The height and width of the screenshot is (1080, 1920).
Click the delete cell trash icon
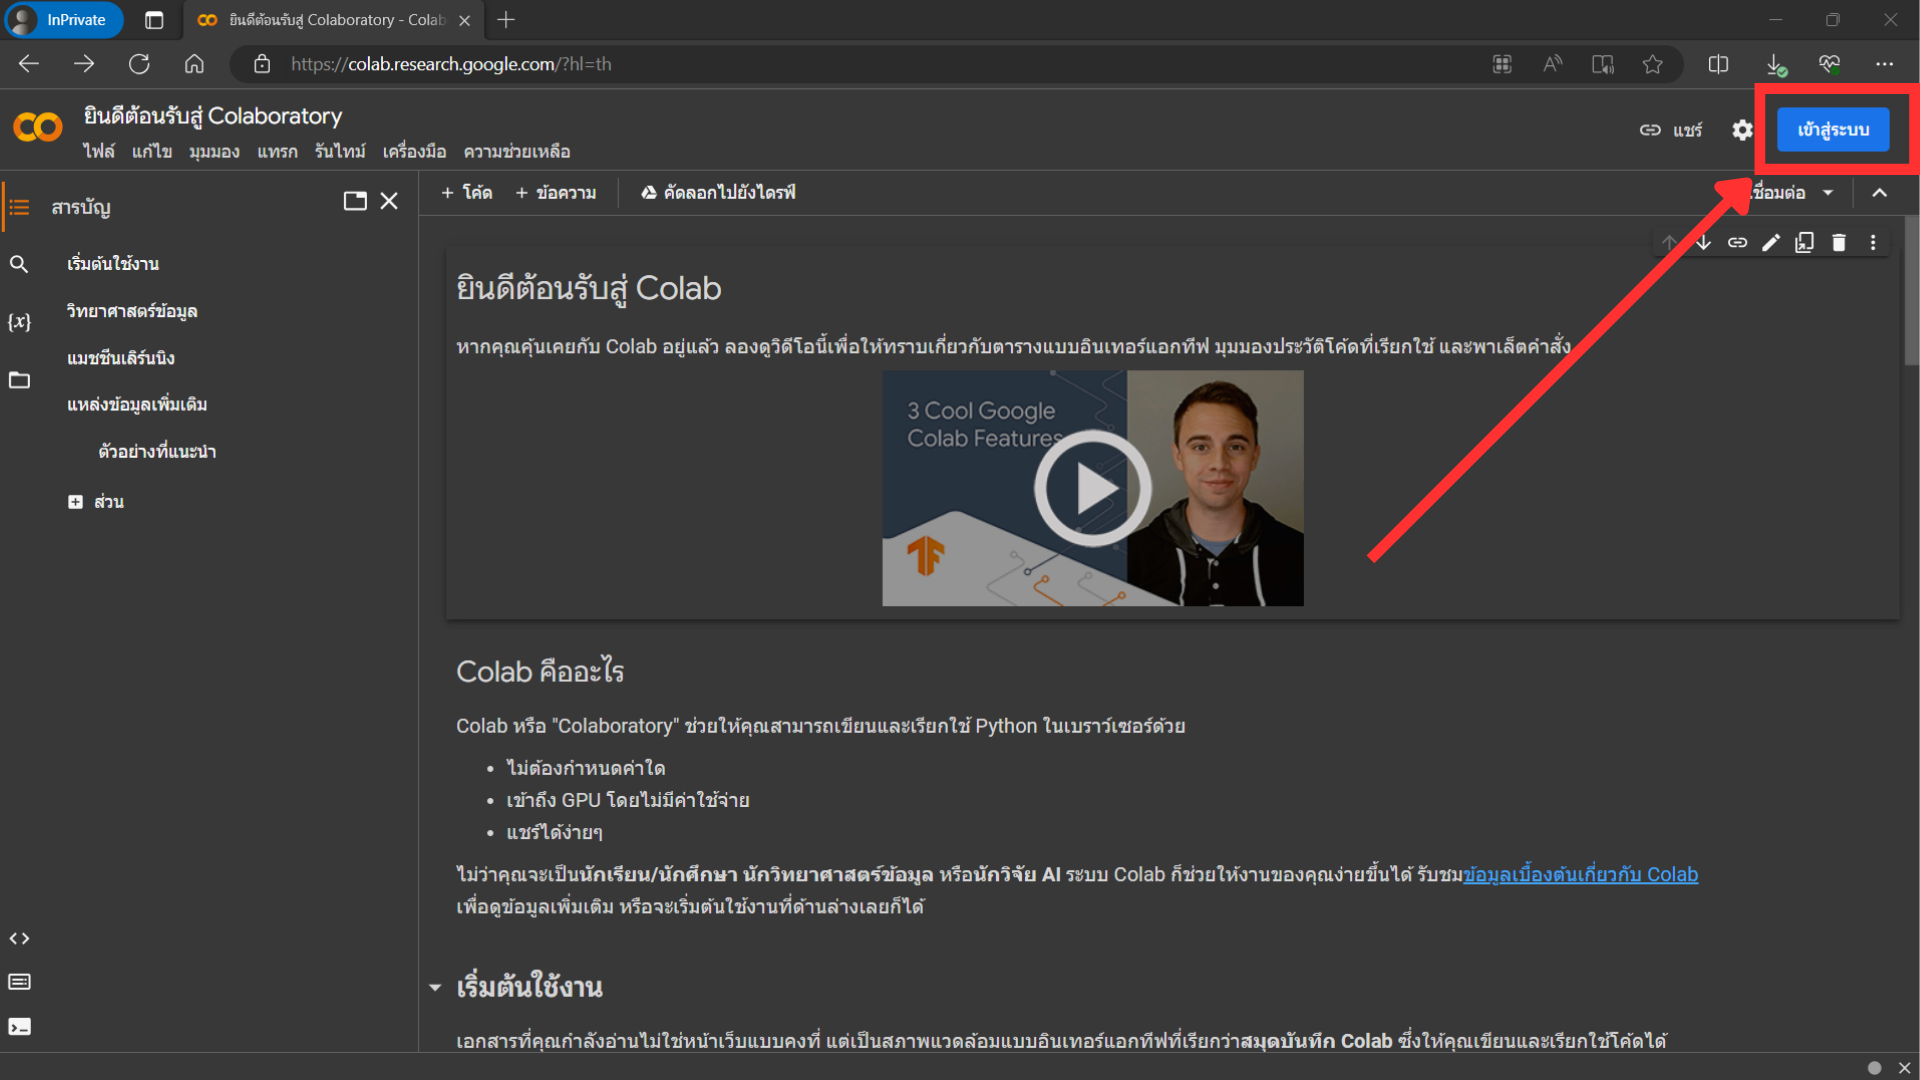(x=1838, y=243)
